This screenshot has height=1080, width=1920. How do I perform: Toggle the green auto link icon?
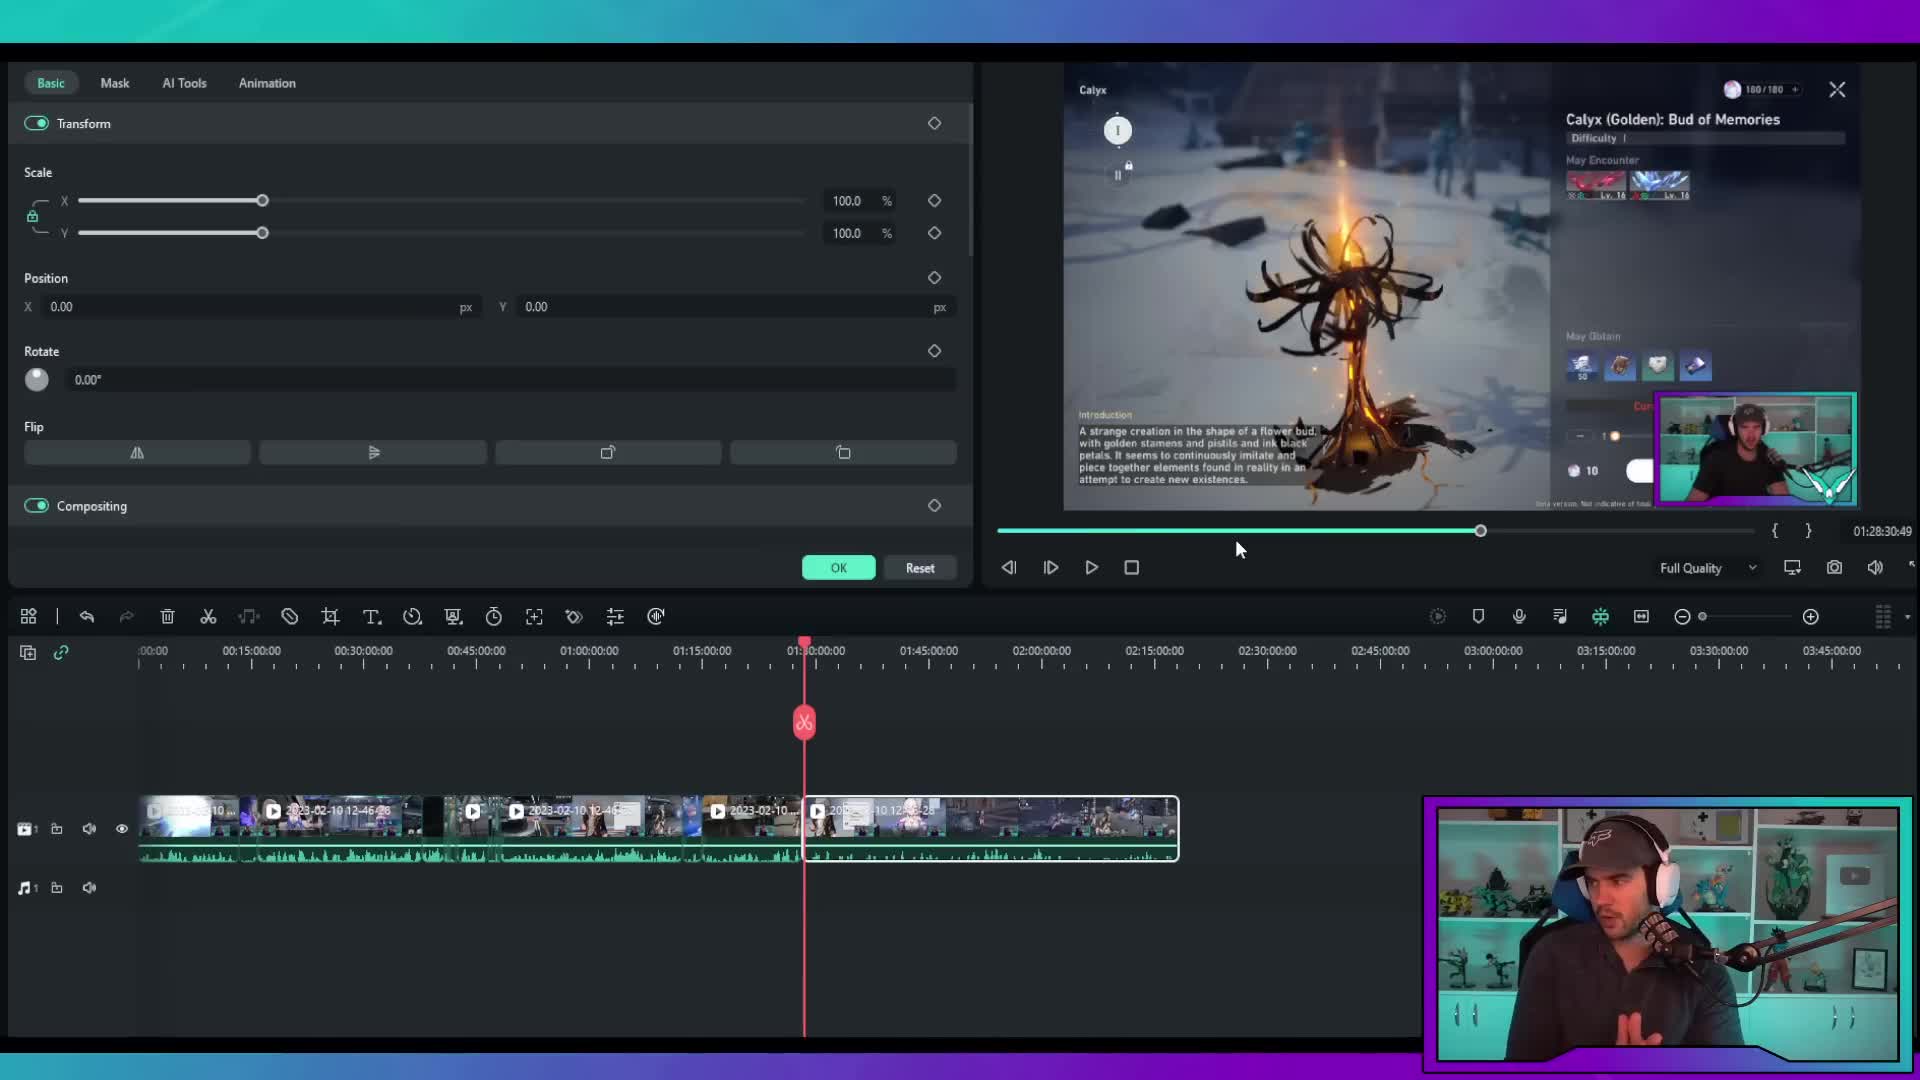(61, 653)
